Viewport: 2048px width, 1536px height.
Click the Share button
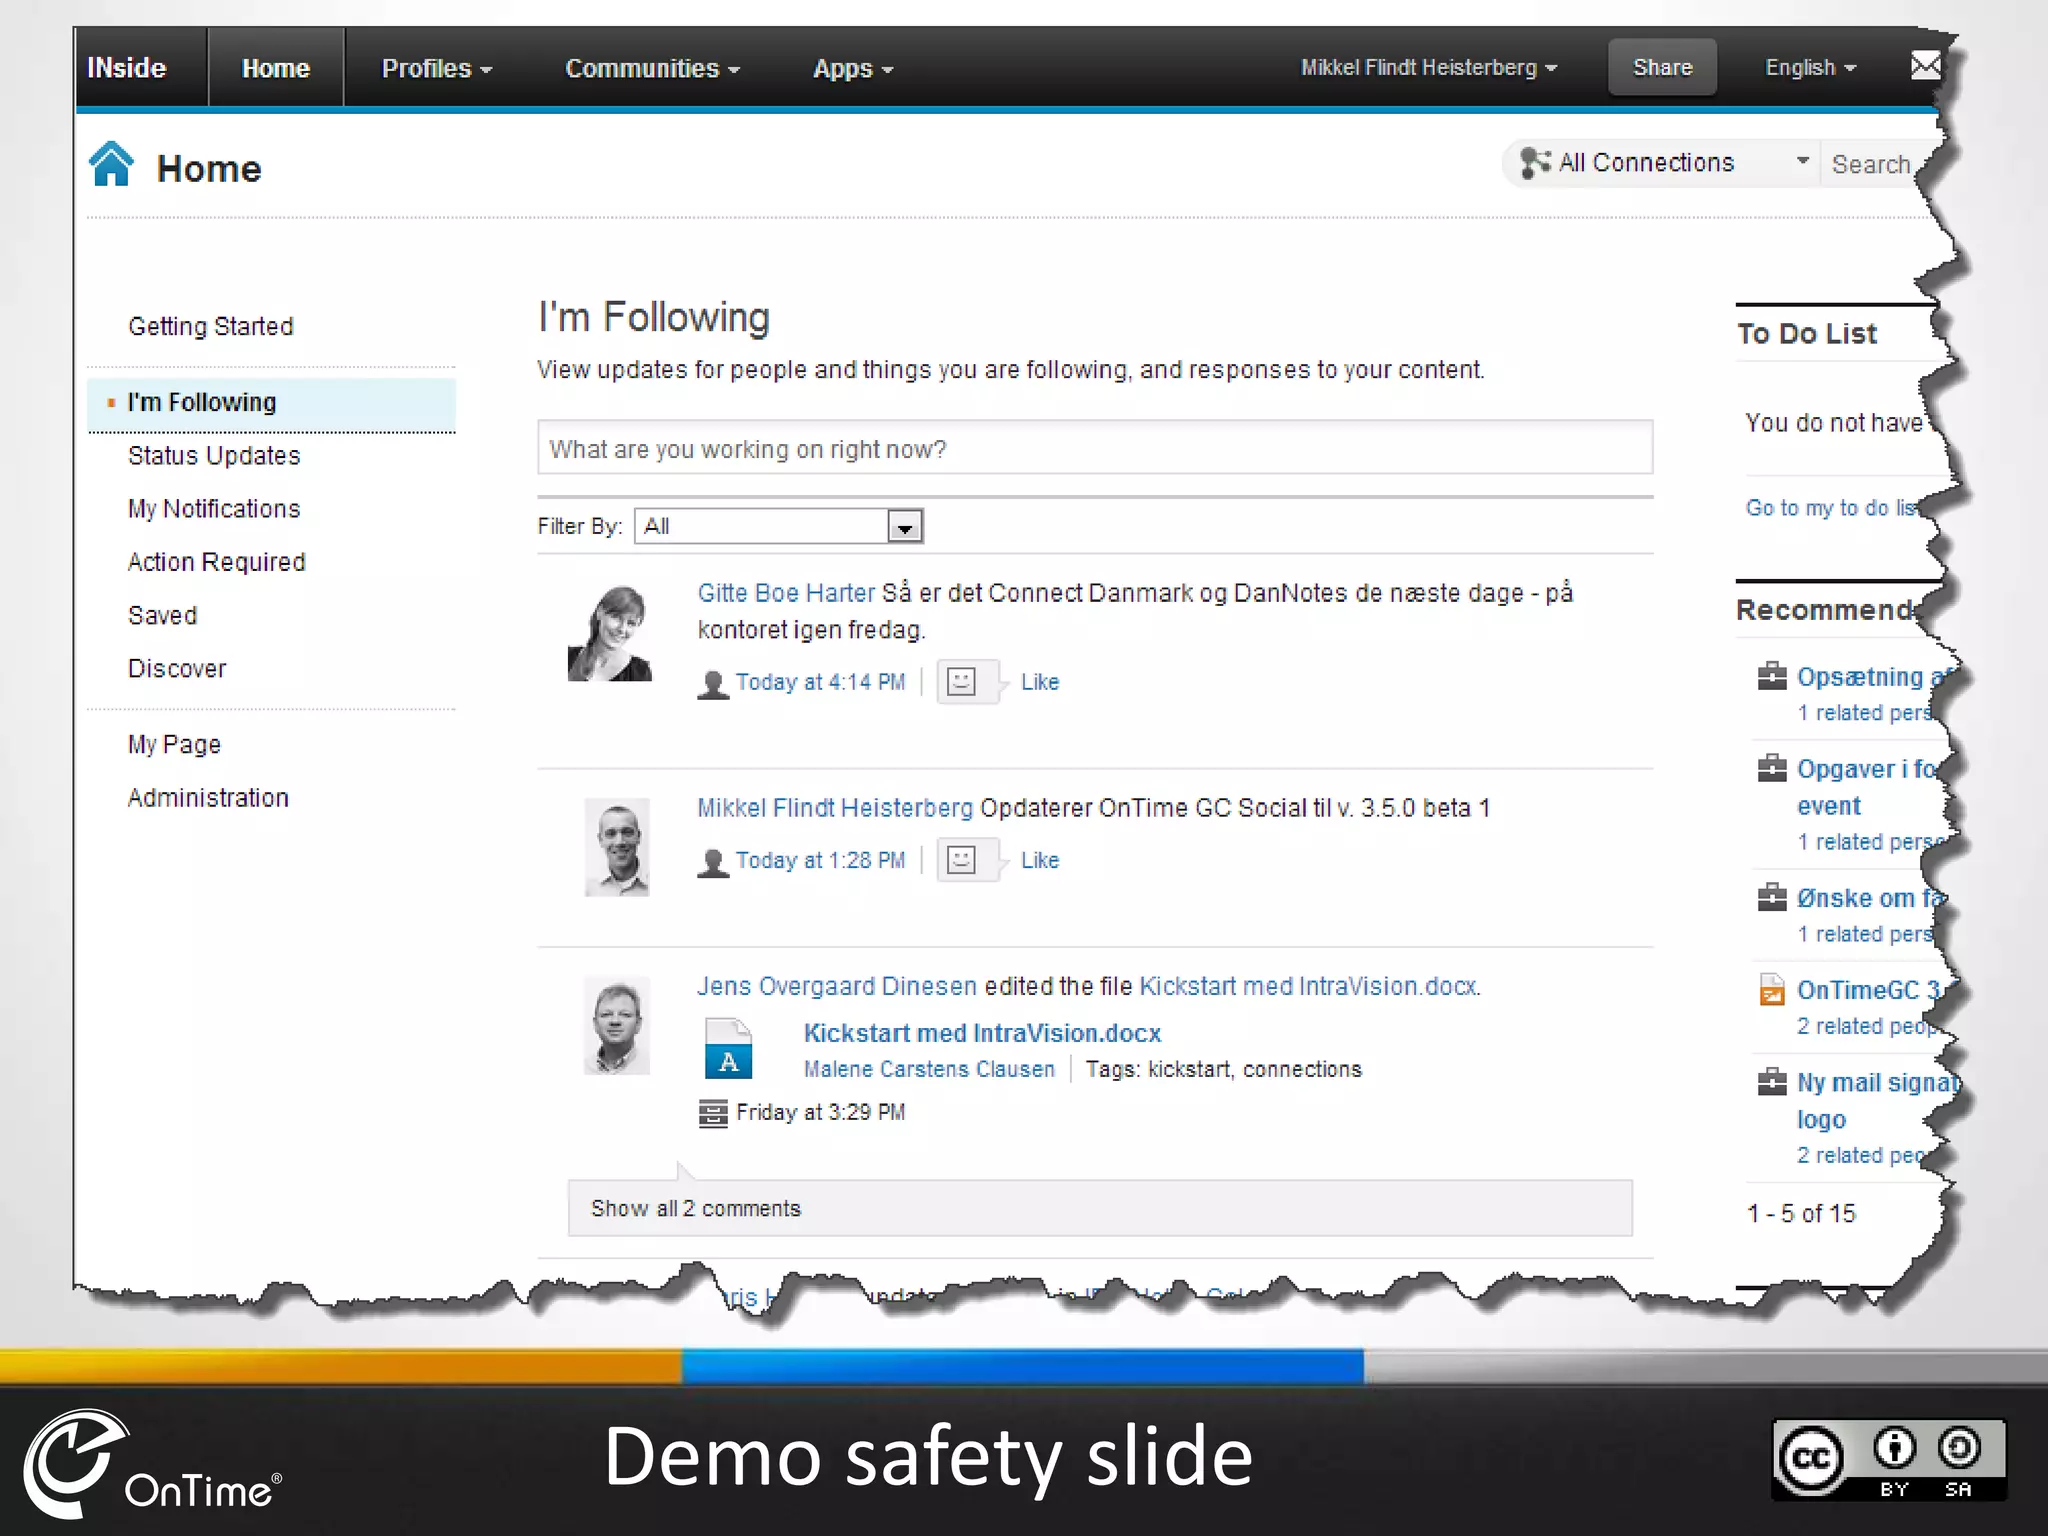[x=1662, y=67]
